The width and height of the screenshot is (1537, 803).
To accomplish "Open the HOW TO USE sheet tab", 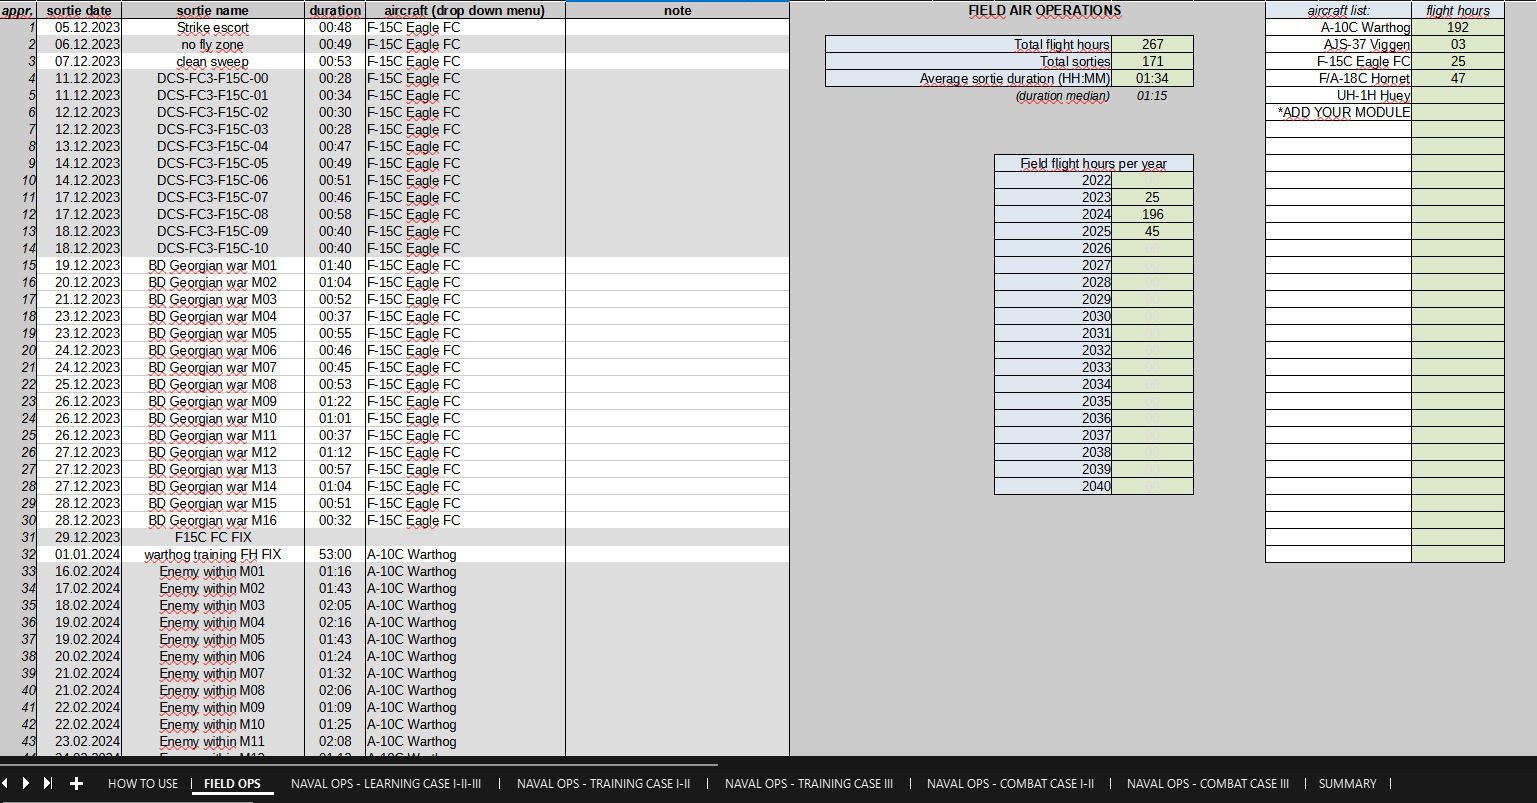I will coord(142,784).
